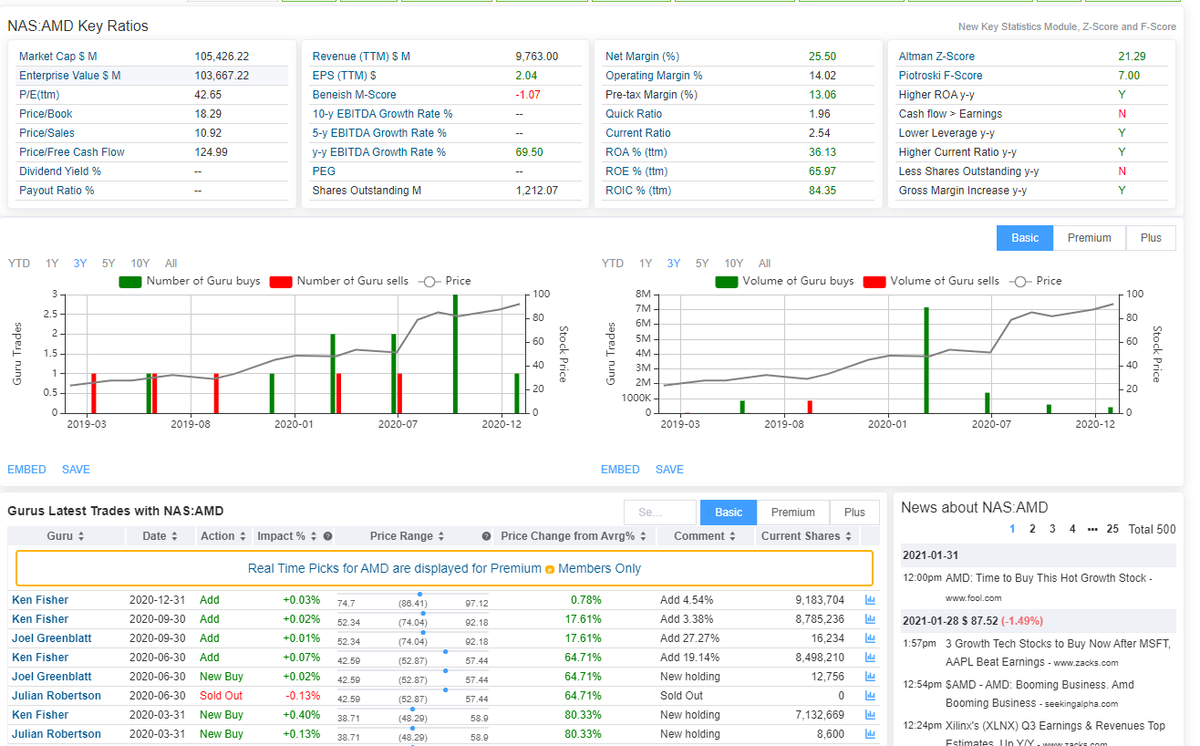Screen dimensions: 1200x746
Task: Toggle Number of Guru sells legend series
Action: [340, 281]
